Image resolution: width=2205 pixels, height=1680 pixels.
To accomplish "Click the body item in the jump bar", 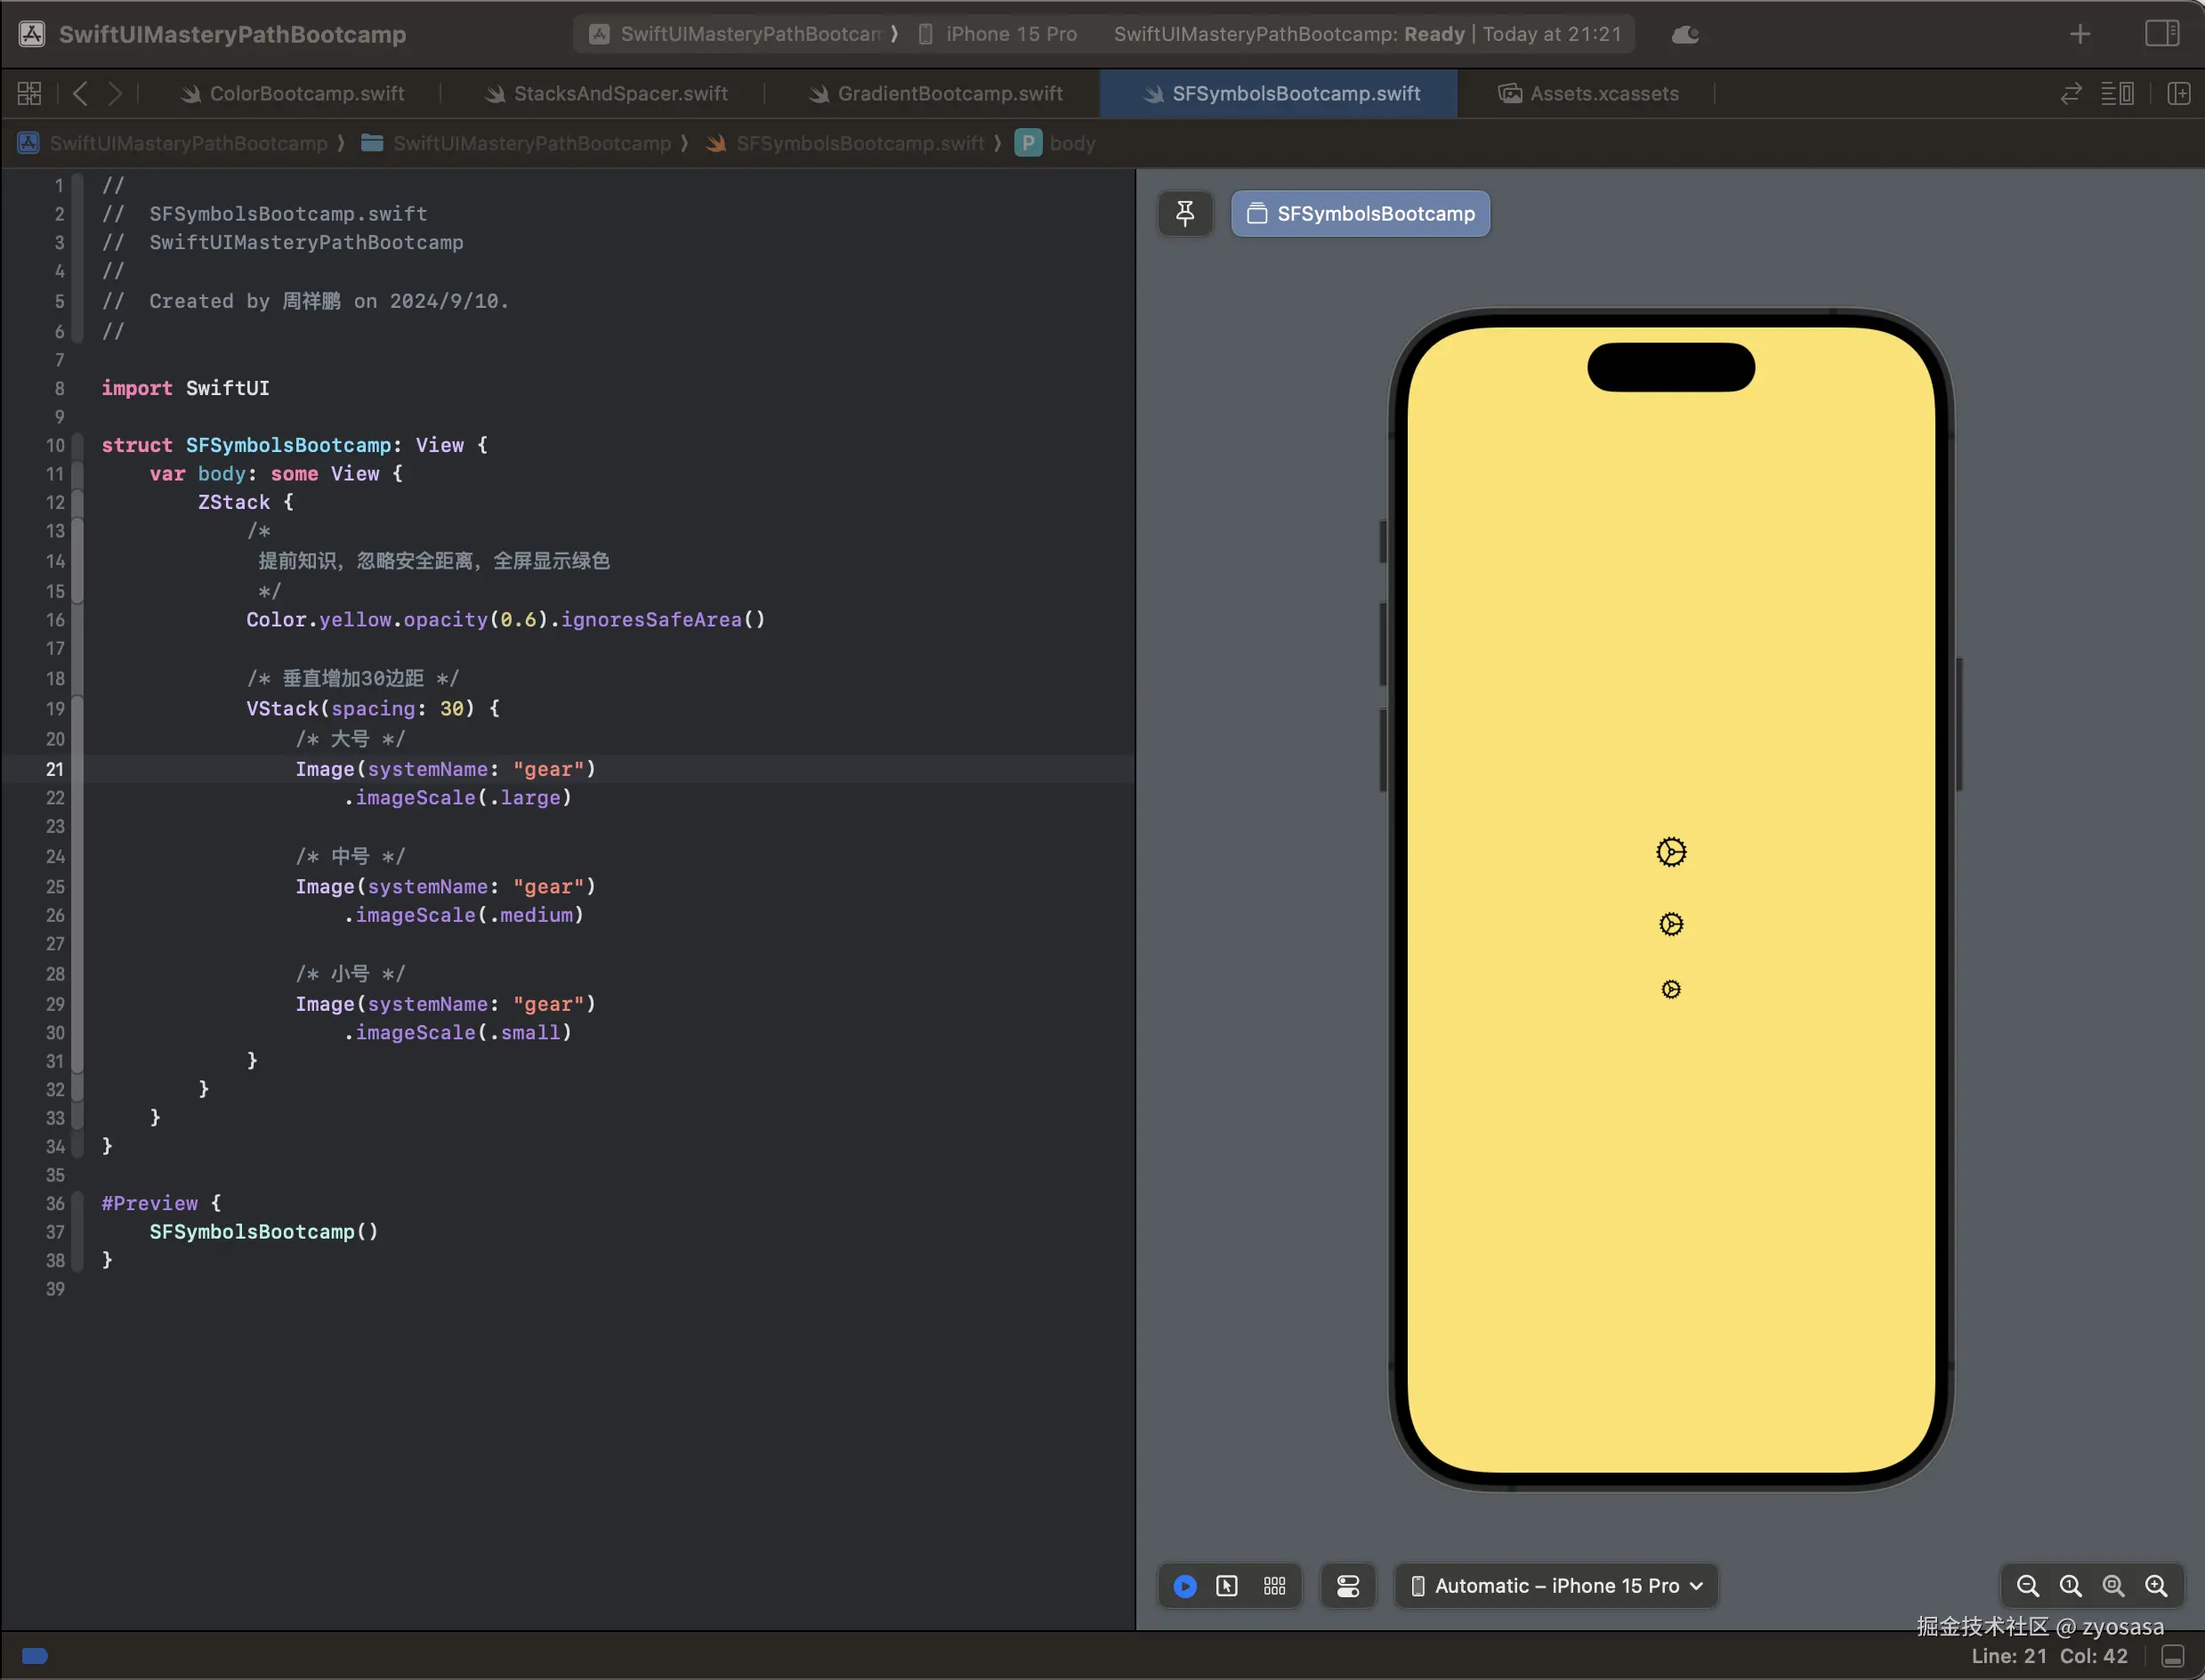I will point(1071,143).
